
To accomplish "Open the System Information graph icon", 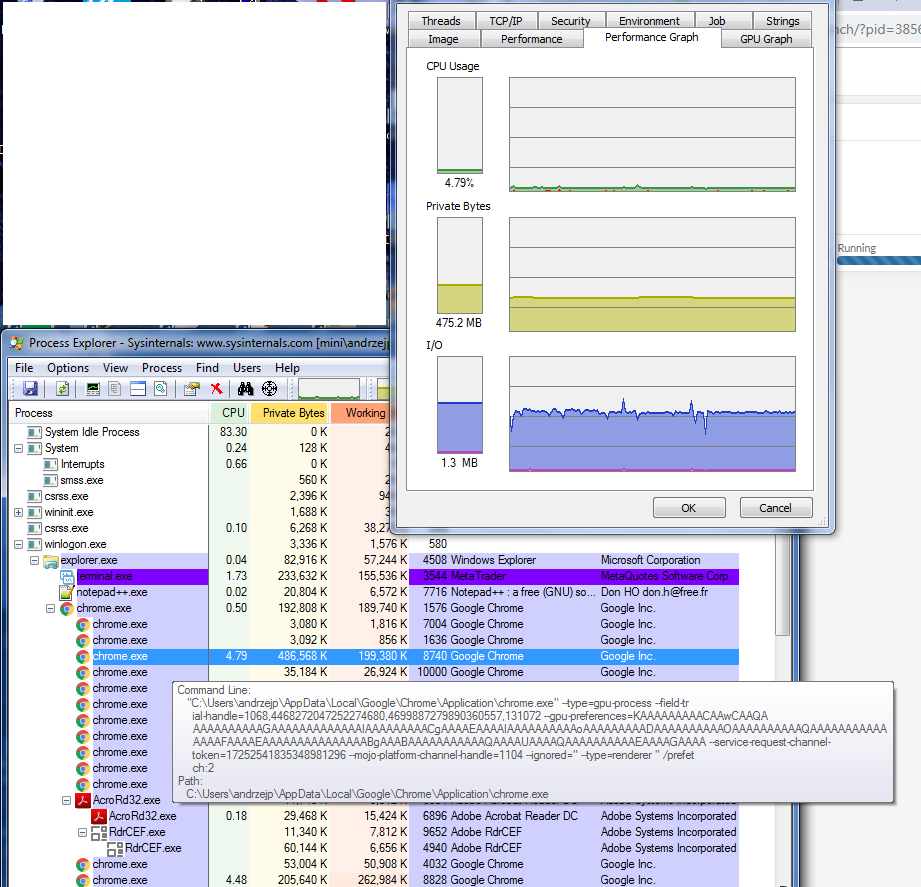I will pos(93,389).
